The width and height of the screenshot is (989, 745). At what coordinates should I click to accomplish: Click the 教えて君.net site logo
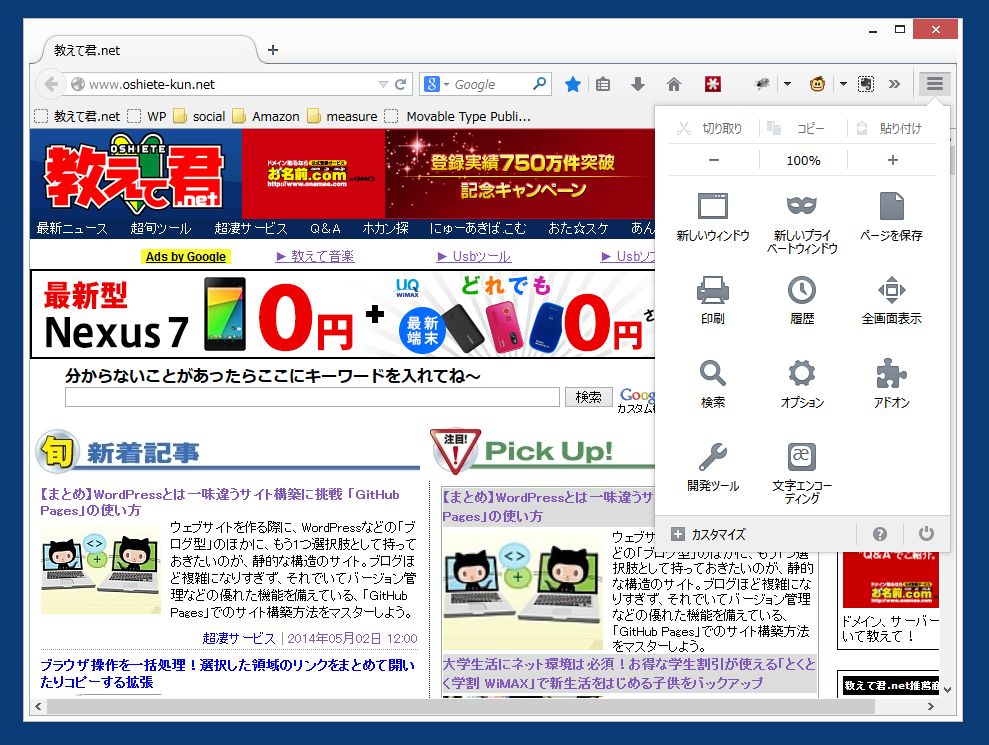134,173
